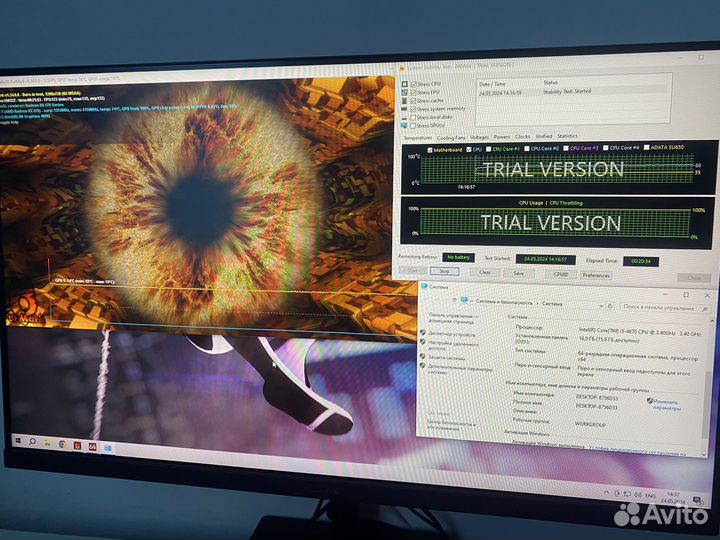Open 'Центр безопасности и обслуживания' link
The width and height of the screenshot is (720, 540).
click(452, 426)
